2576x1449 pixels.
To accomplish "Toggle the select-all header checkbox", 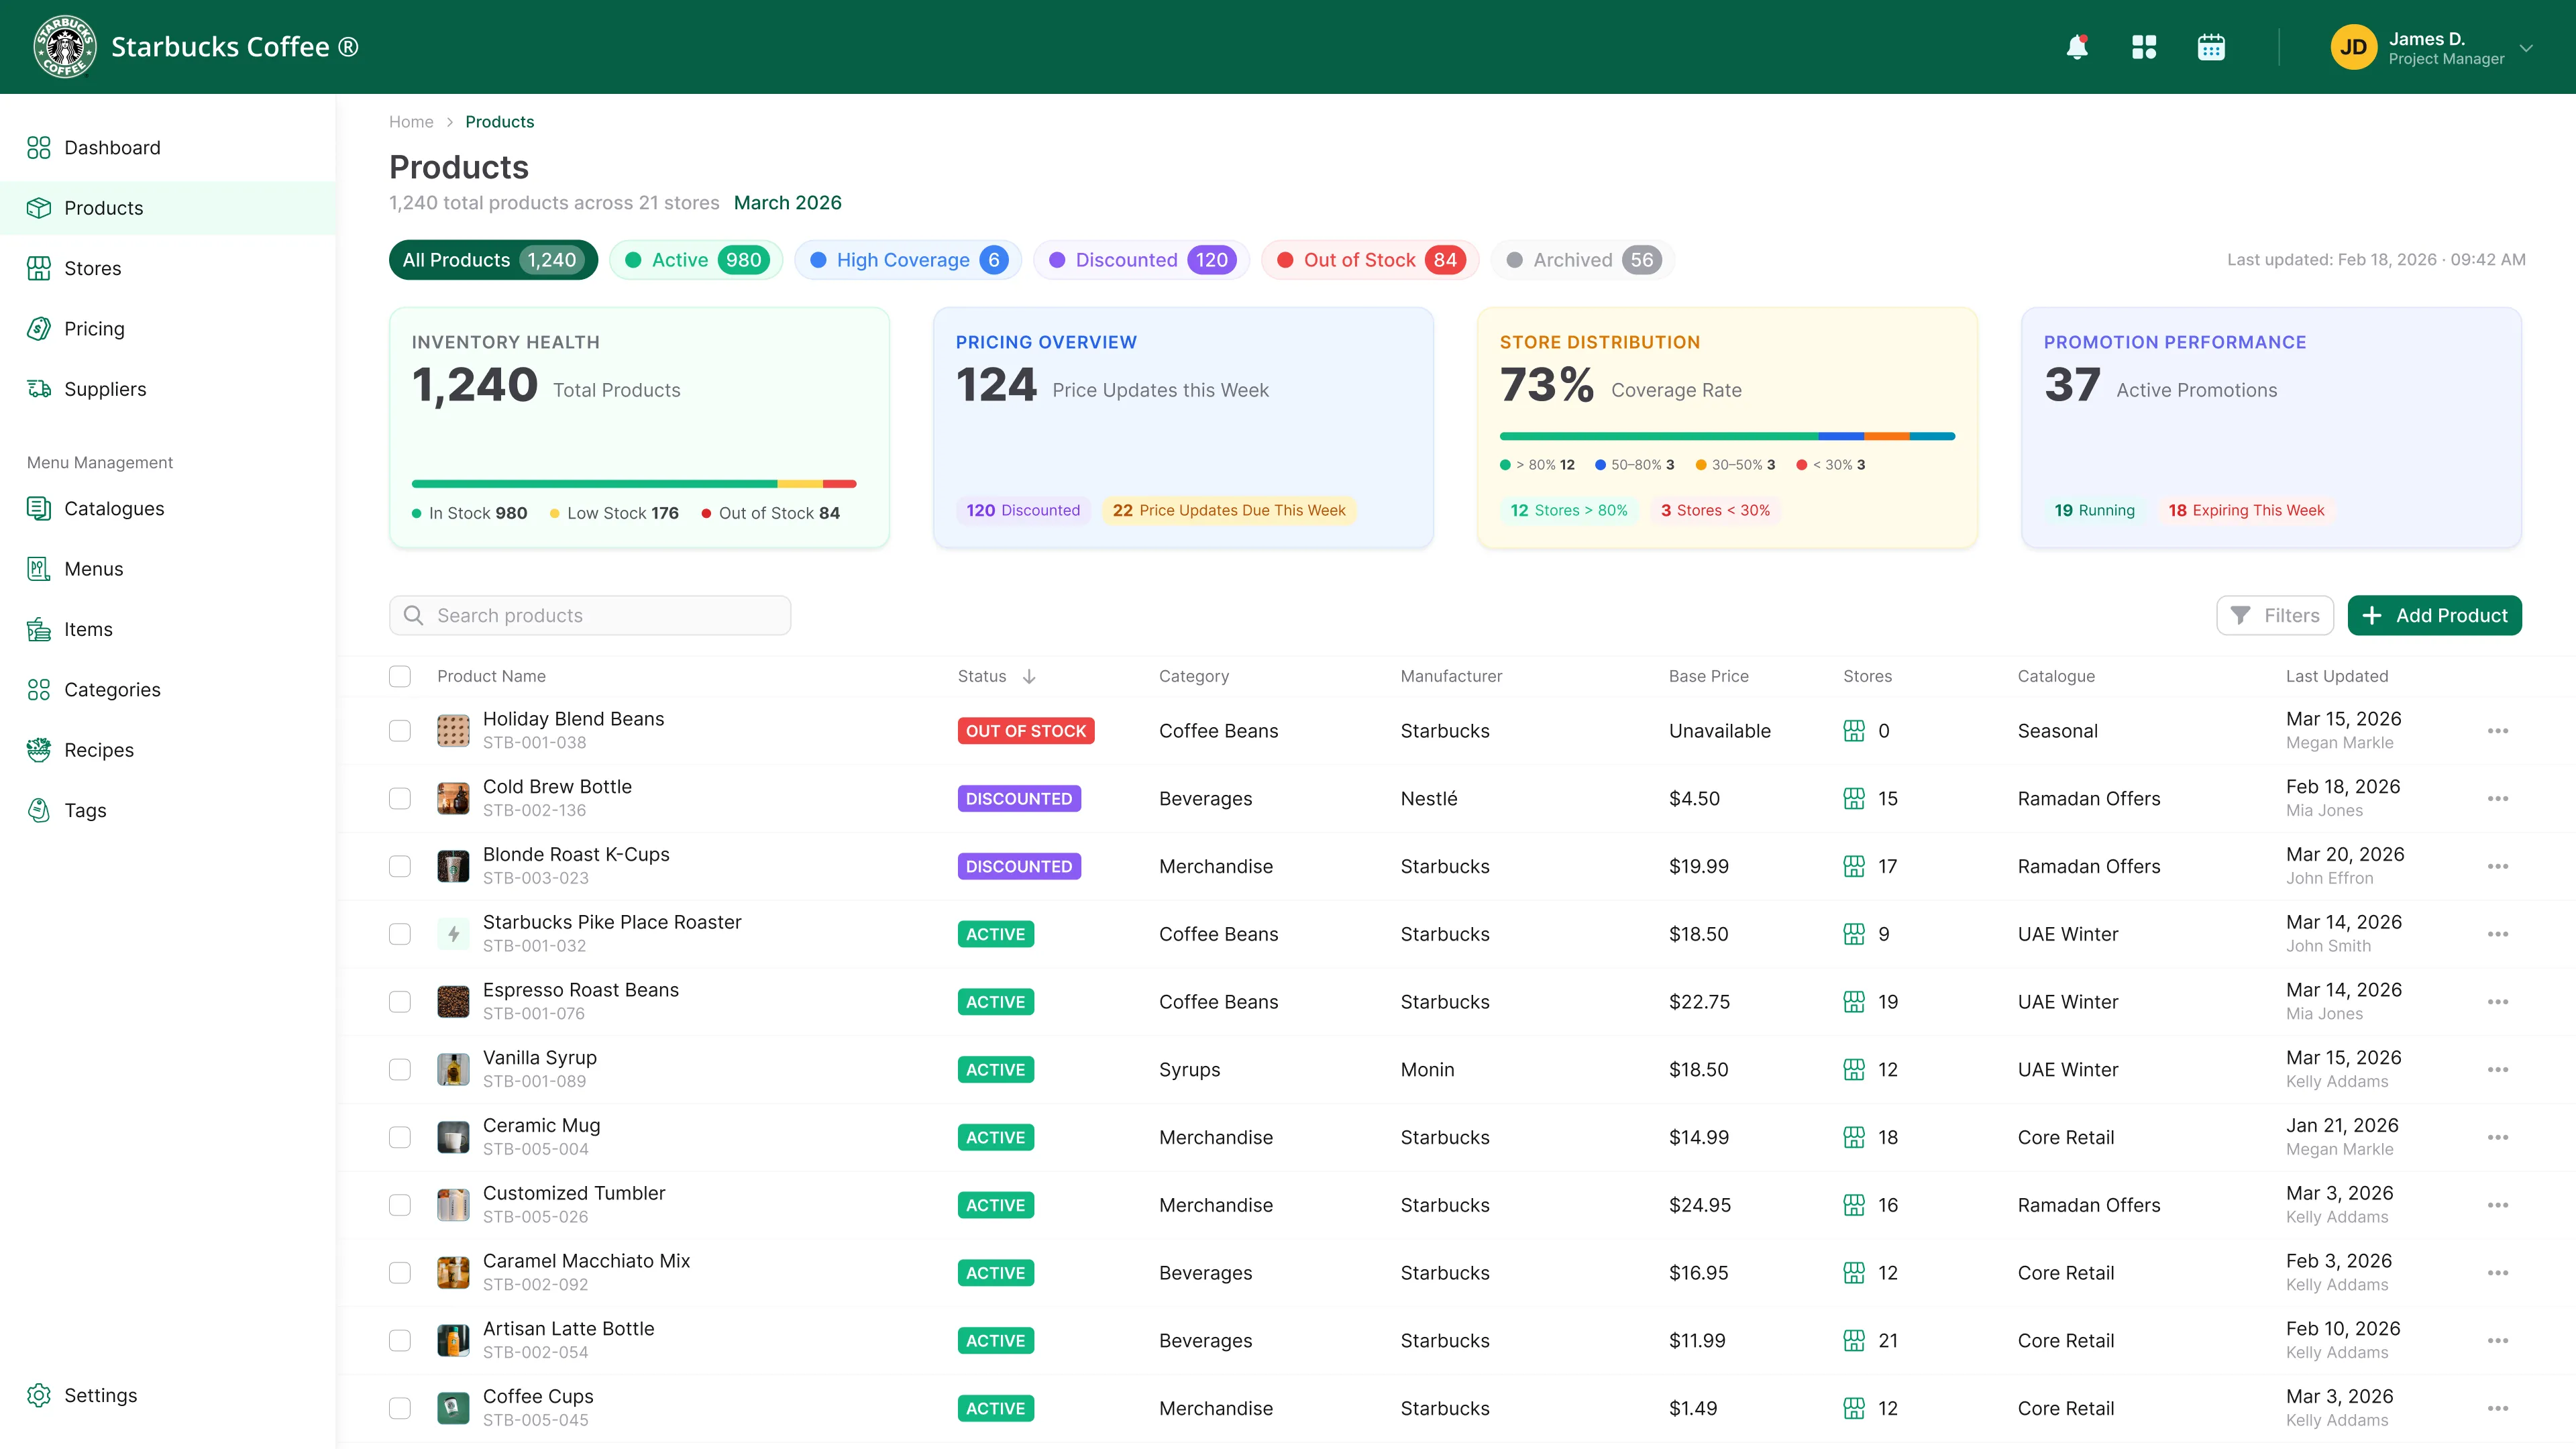I will point(400,677).
